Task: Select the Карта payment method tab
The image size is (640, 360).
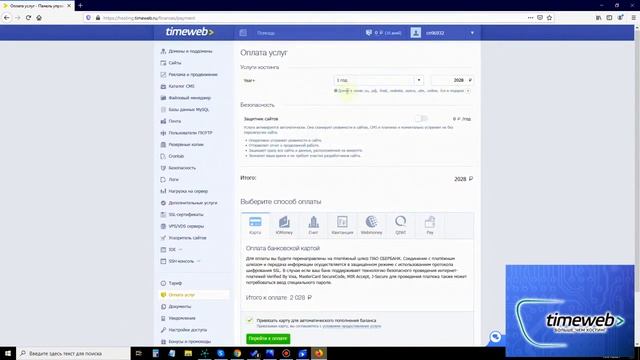Action: pyautogui.click(x=255, y=226)
